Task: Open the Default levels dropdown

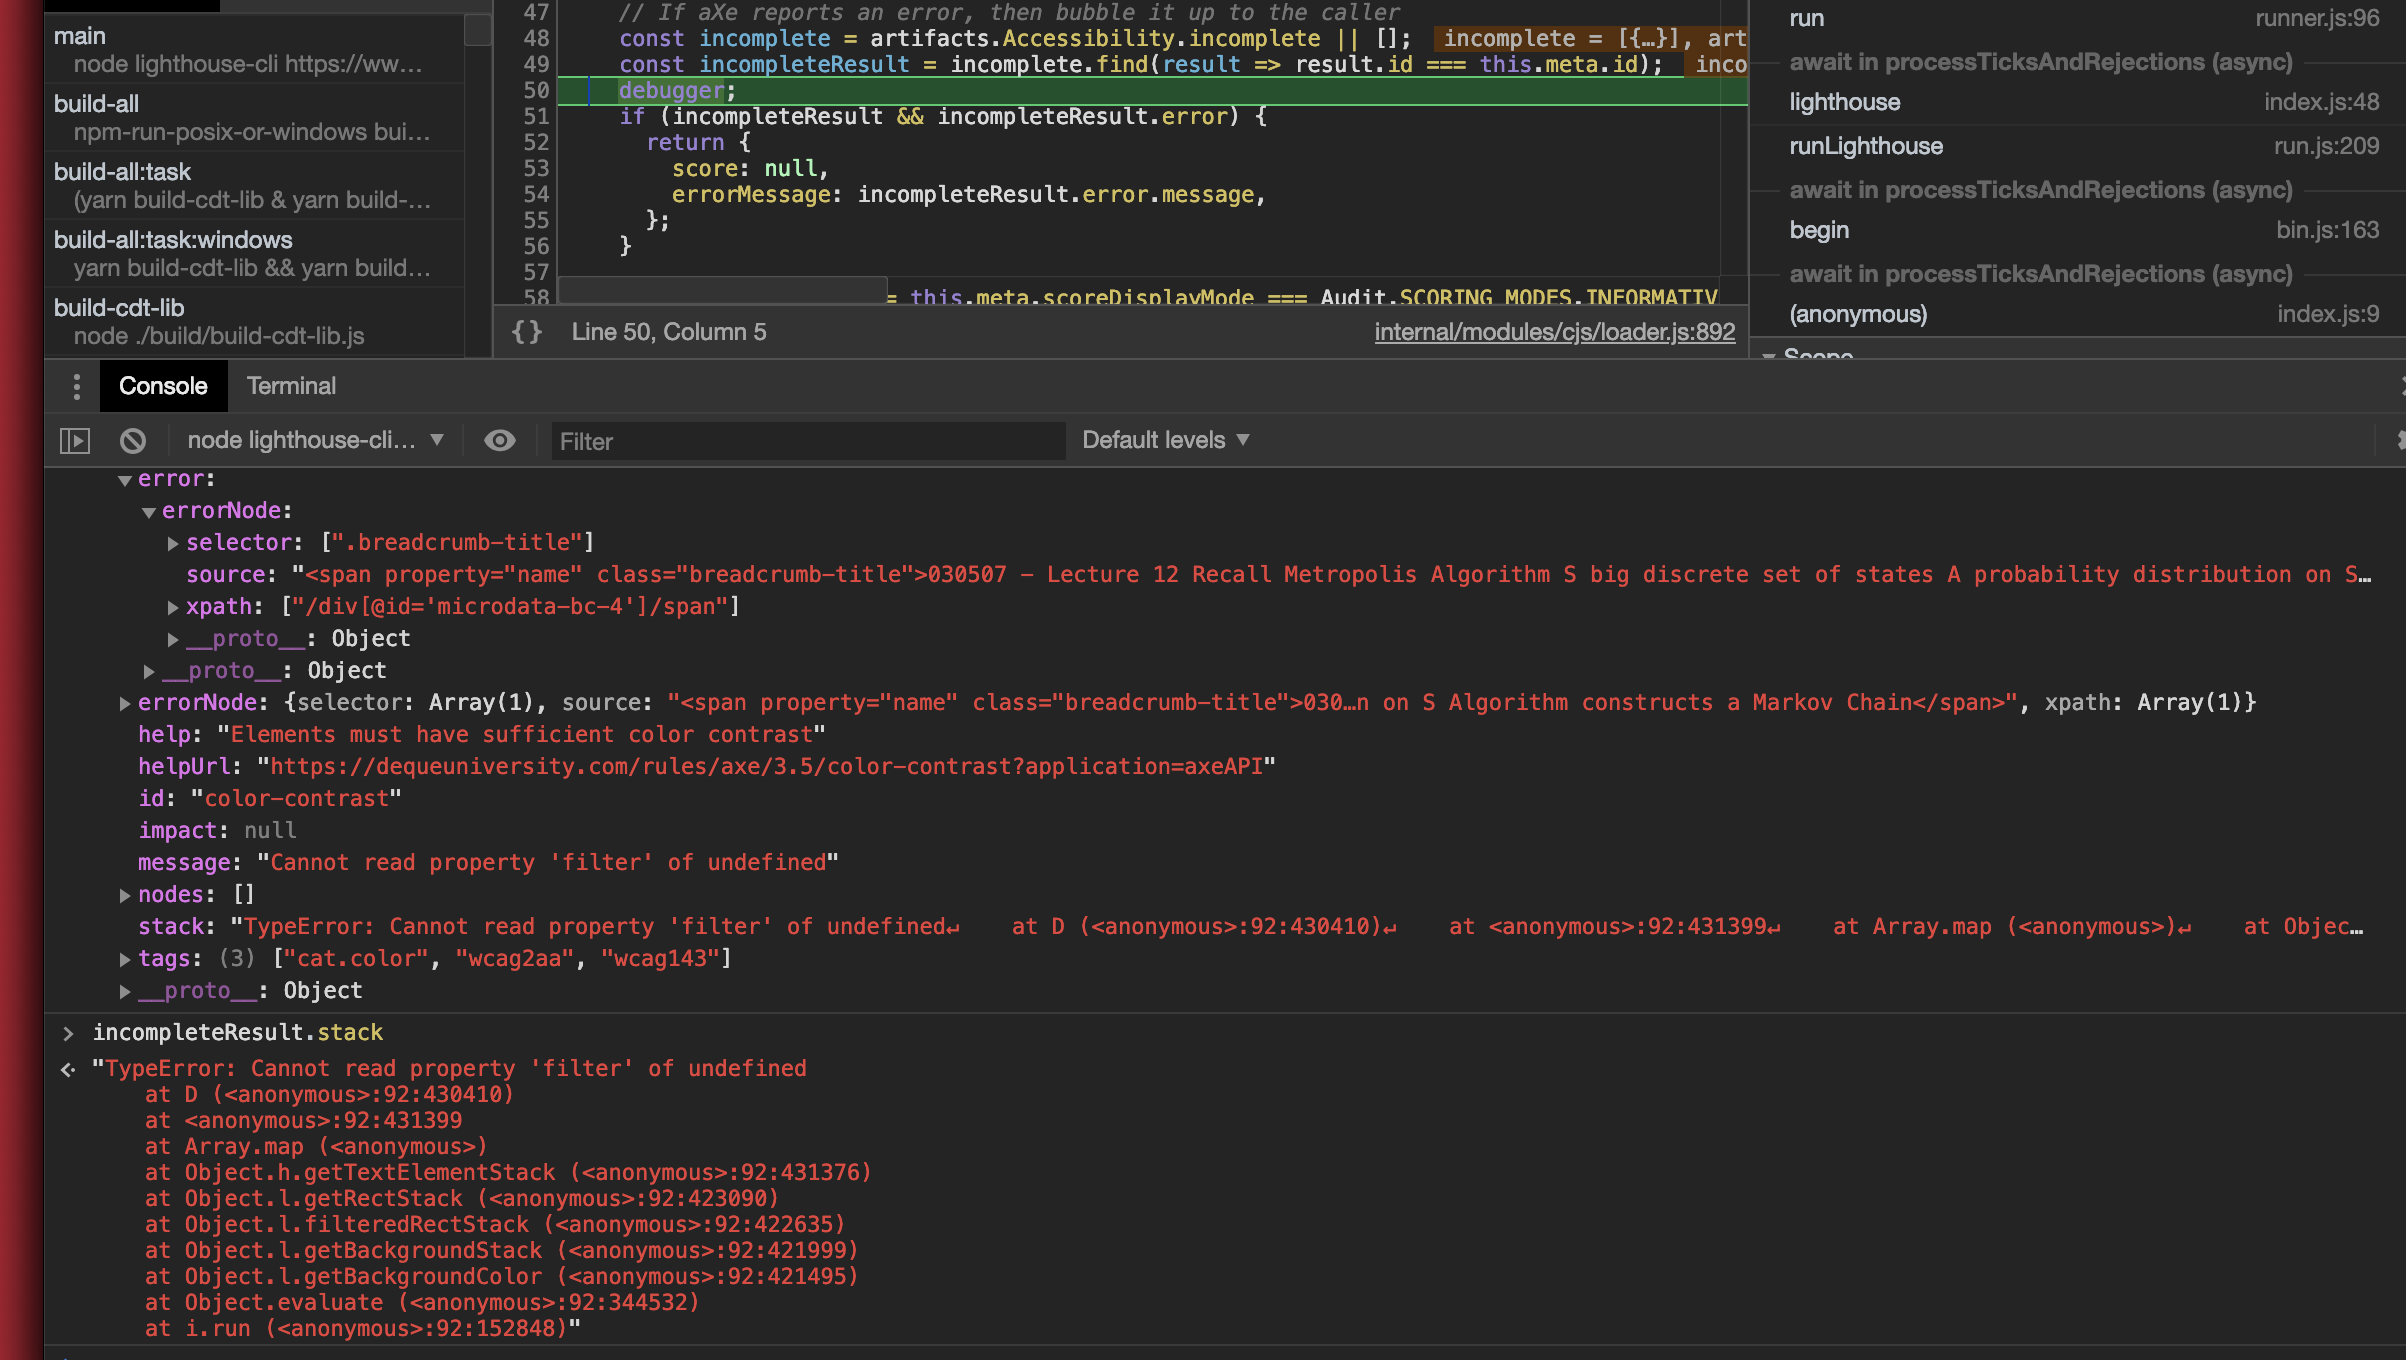Action: tap(1163, 440)
